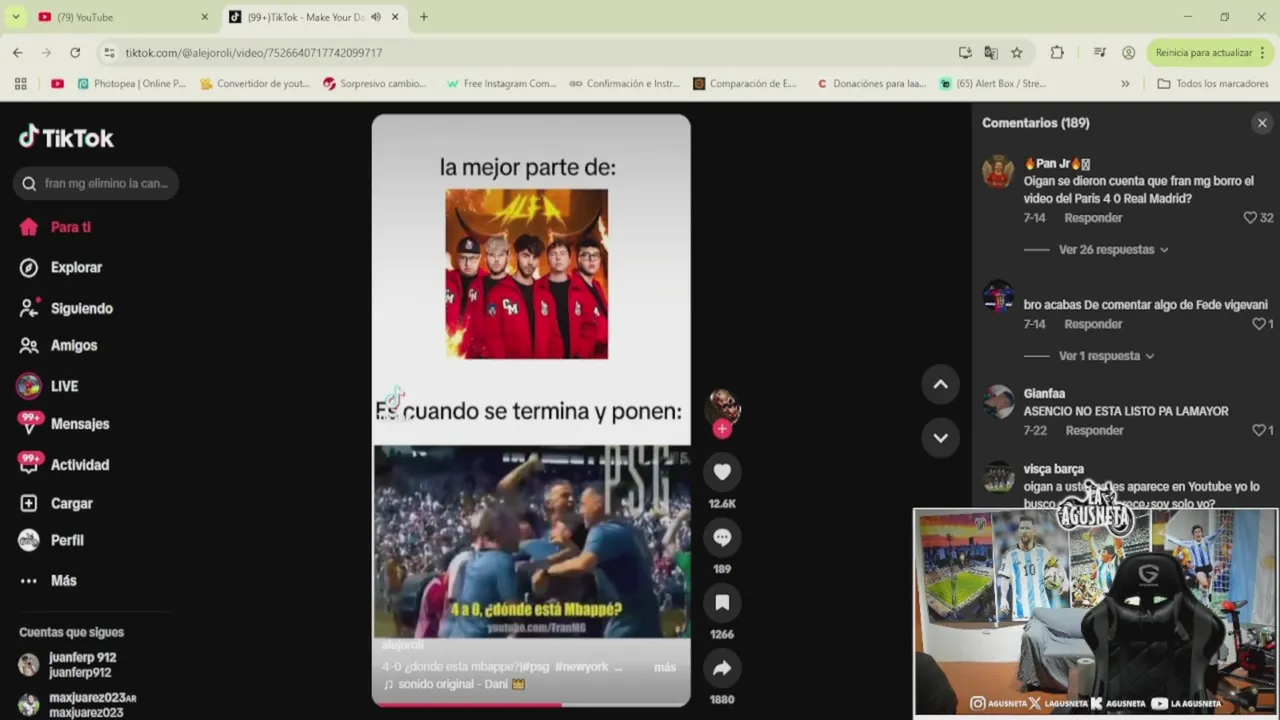This screenshot has width=1280, height=720.
Task: Click the address bar URL
Action: pos(253,53)
